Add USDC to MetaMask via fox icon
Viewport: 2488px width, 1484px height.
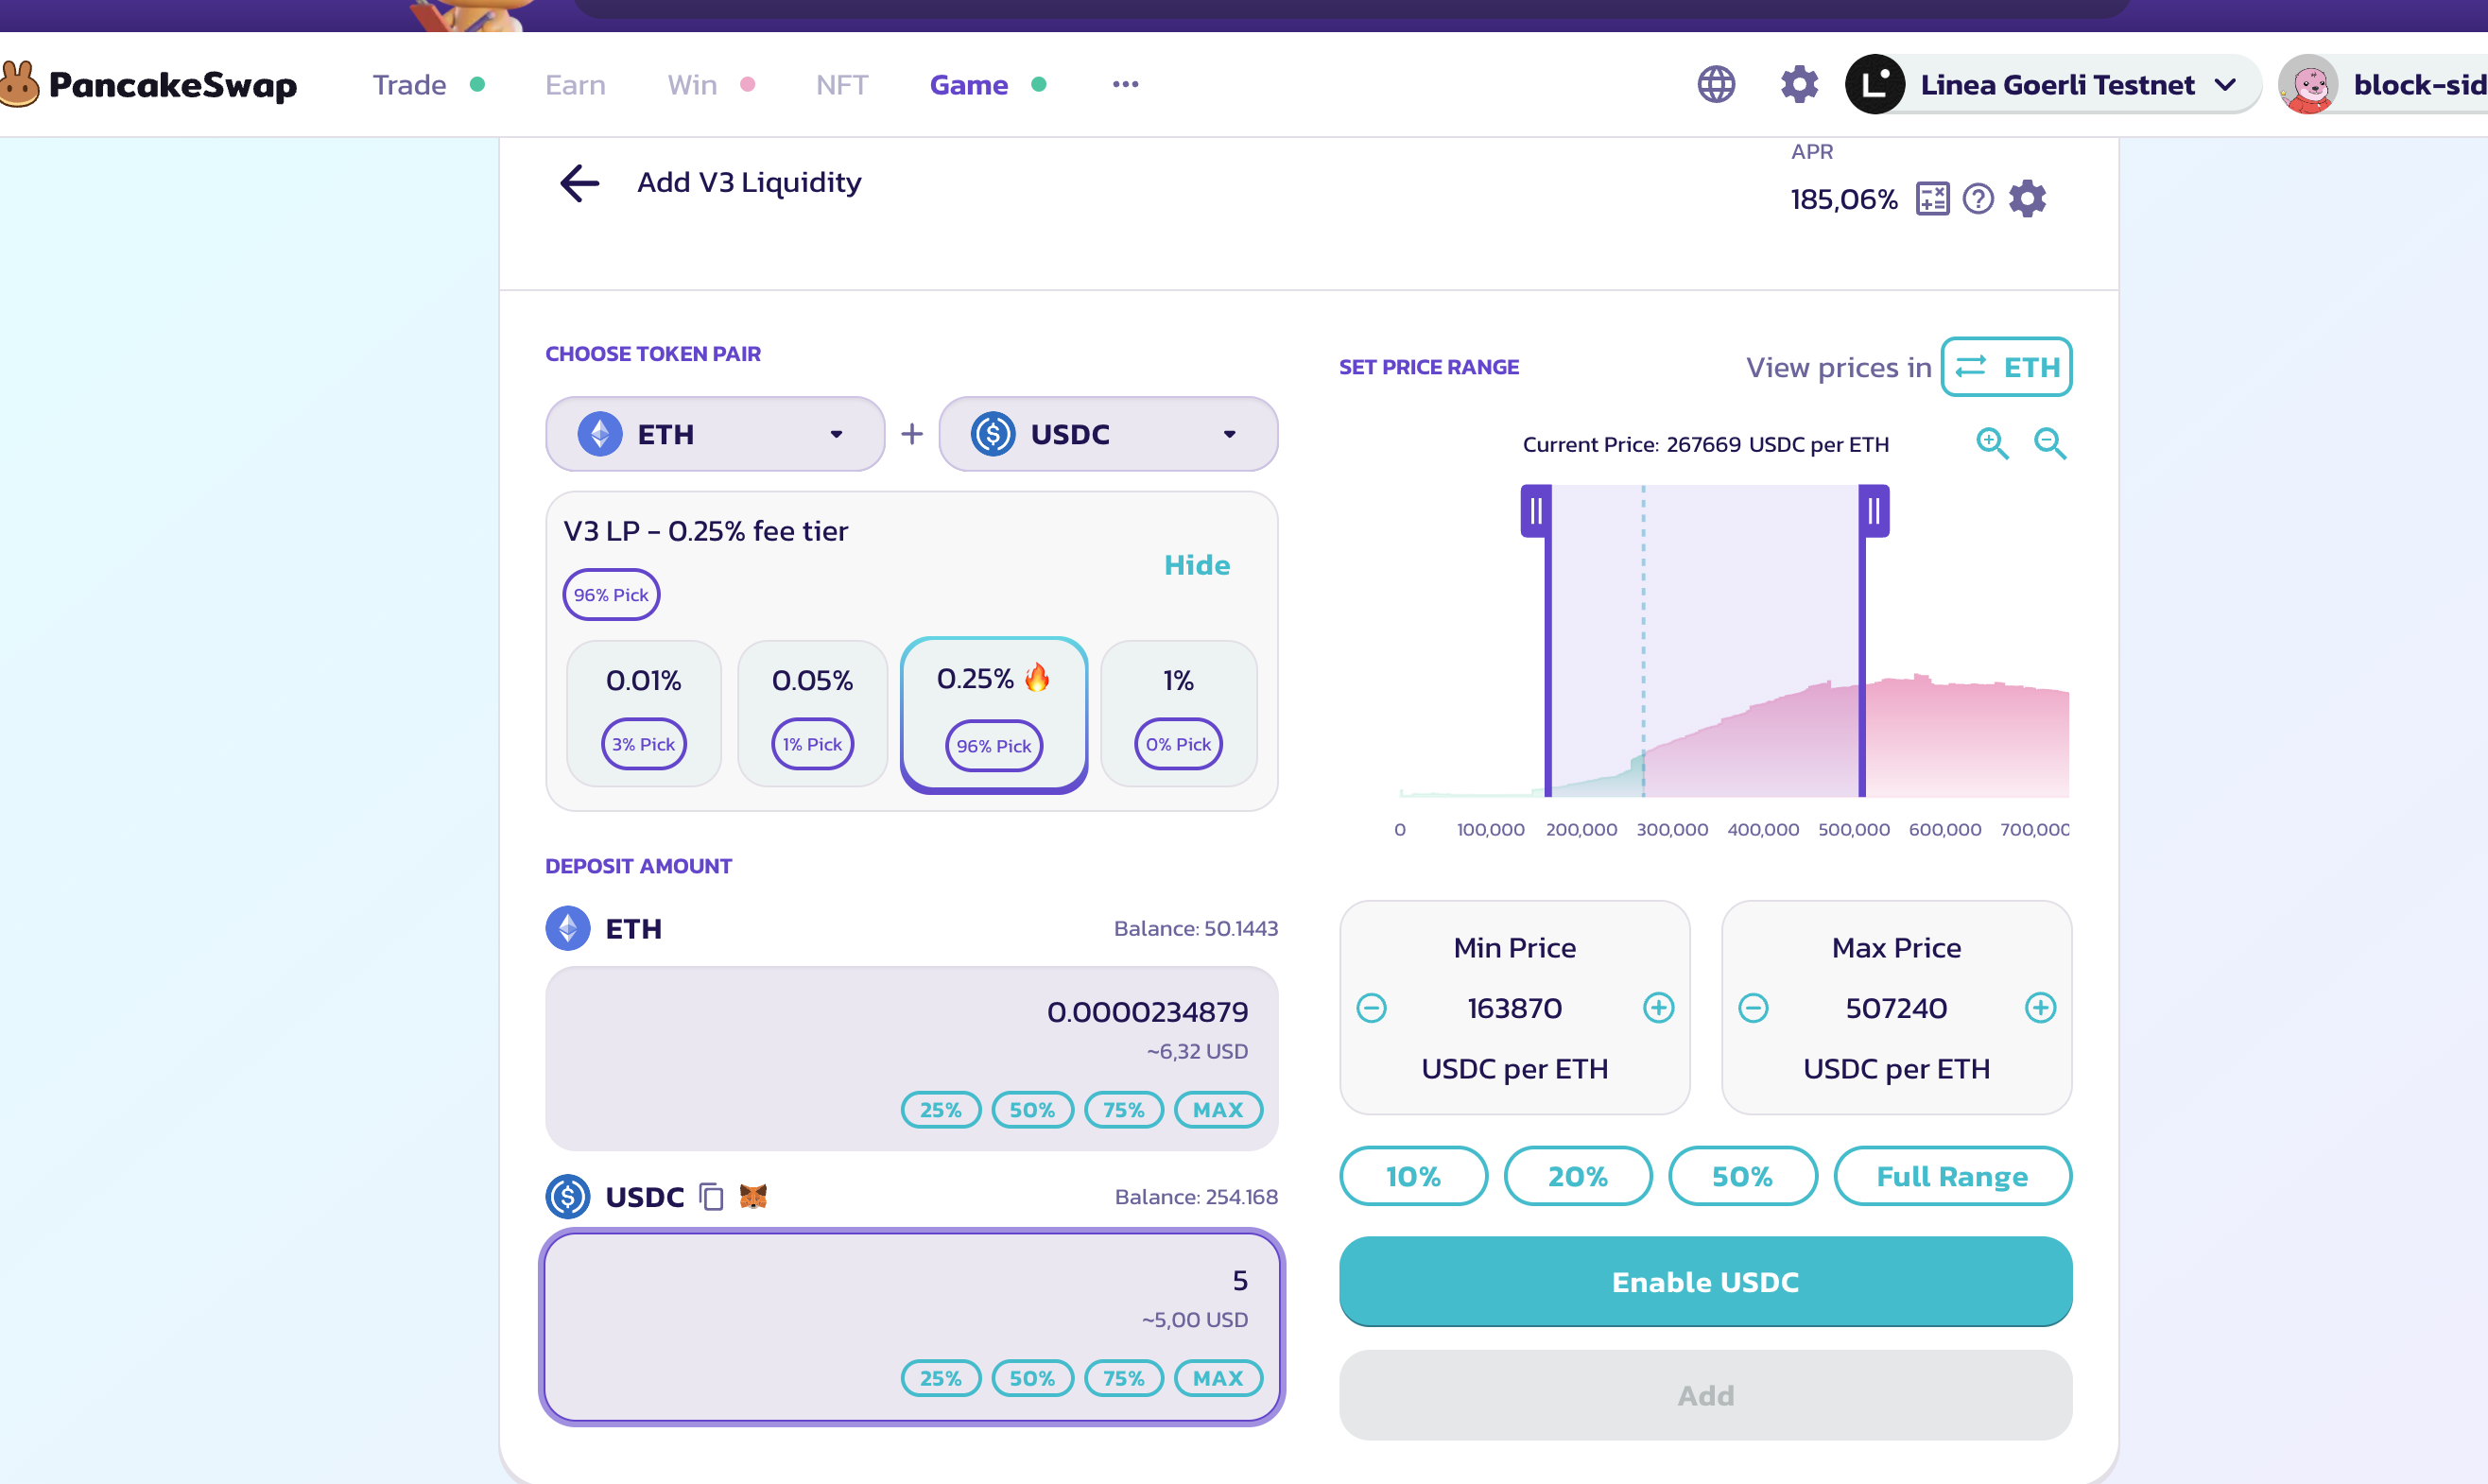coord(753,1196)
